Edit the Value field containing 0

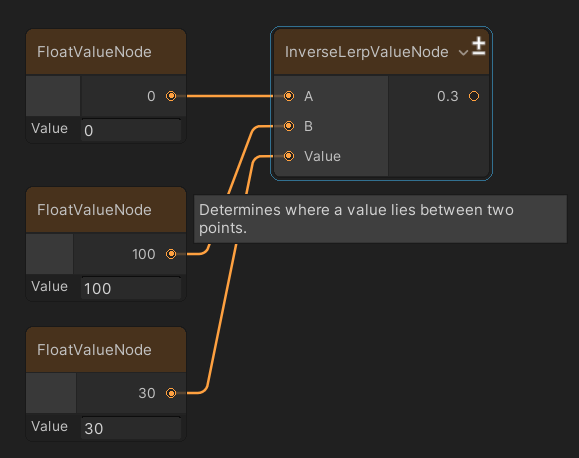click(x=131, y=130)
